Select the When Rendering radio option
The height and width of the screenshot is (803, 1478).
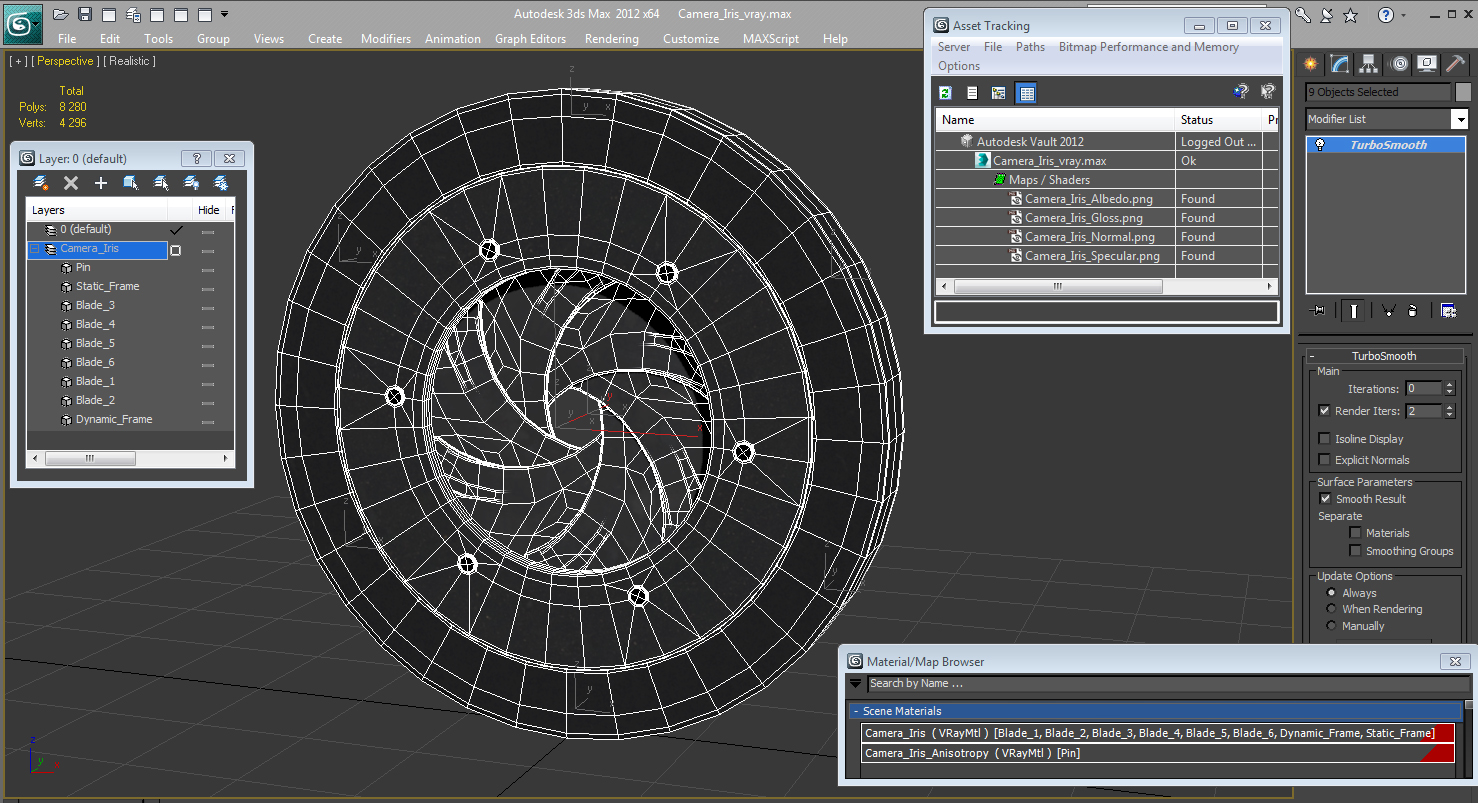point(1331,609)
